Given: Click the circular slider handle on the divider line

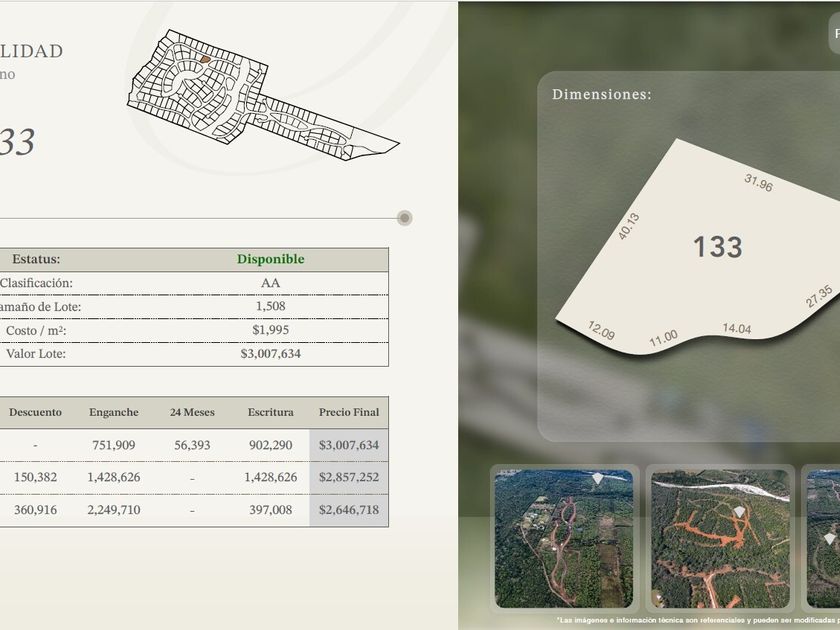Looking at the screenshot, I should [x=404, y=218].
